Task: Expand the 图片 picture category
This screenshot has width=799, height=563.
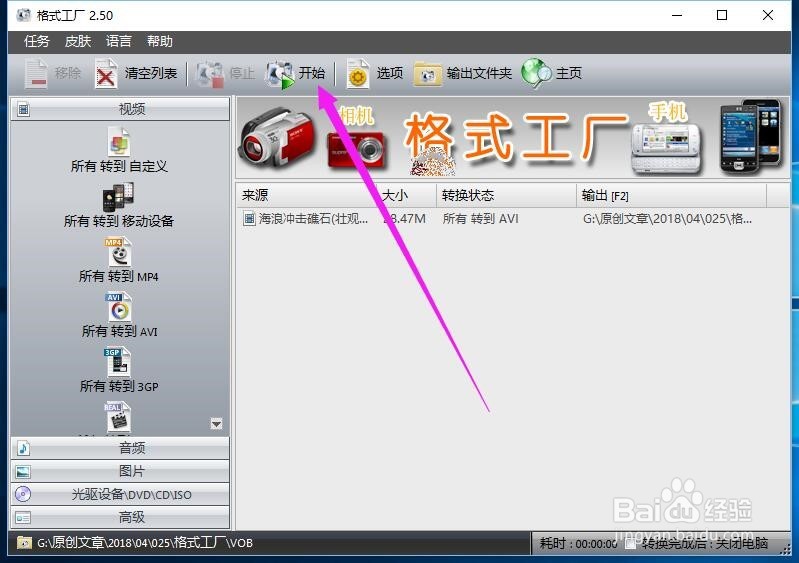Action: tap(120, 472)
